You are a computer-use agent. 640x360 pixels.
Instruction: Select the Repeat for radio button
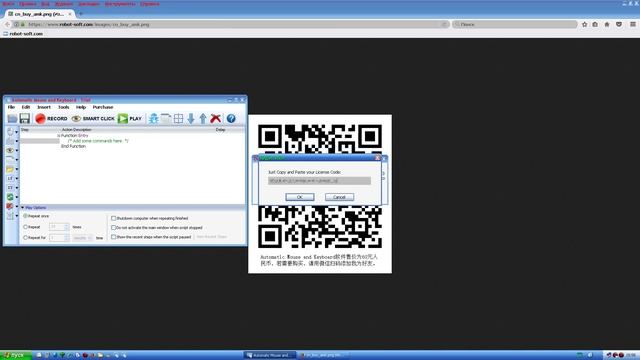click(25, 238)
